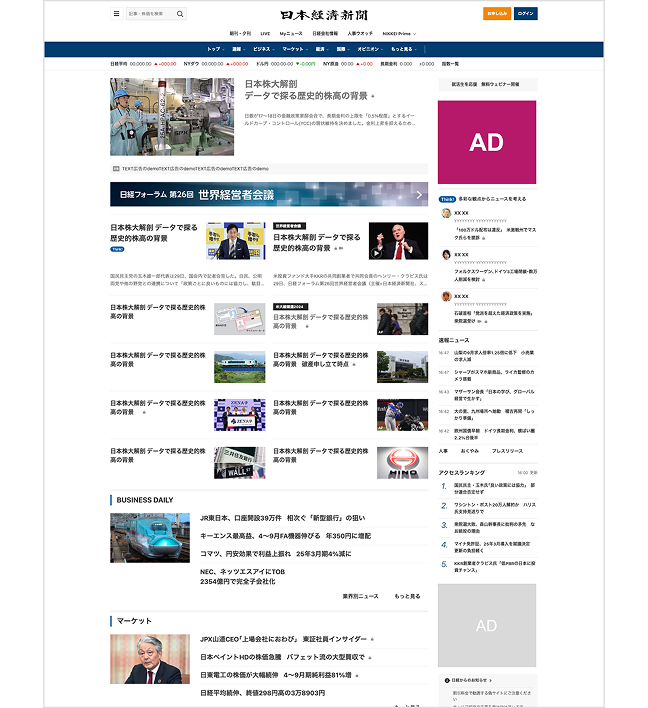
Task: Expand the 速報 navigation dropdown
Action: (238, 49)
